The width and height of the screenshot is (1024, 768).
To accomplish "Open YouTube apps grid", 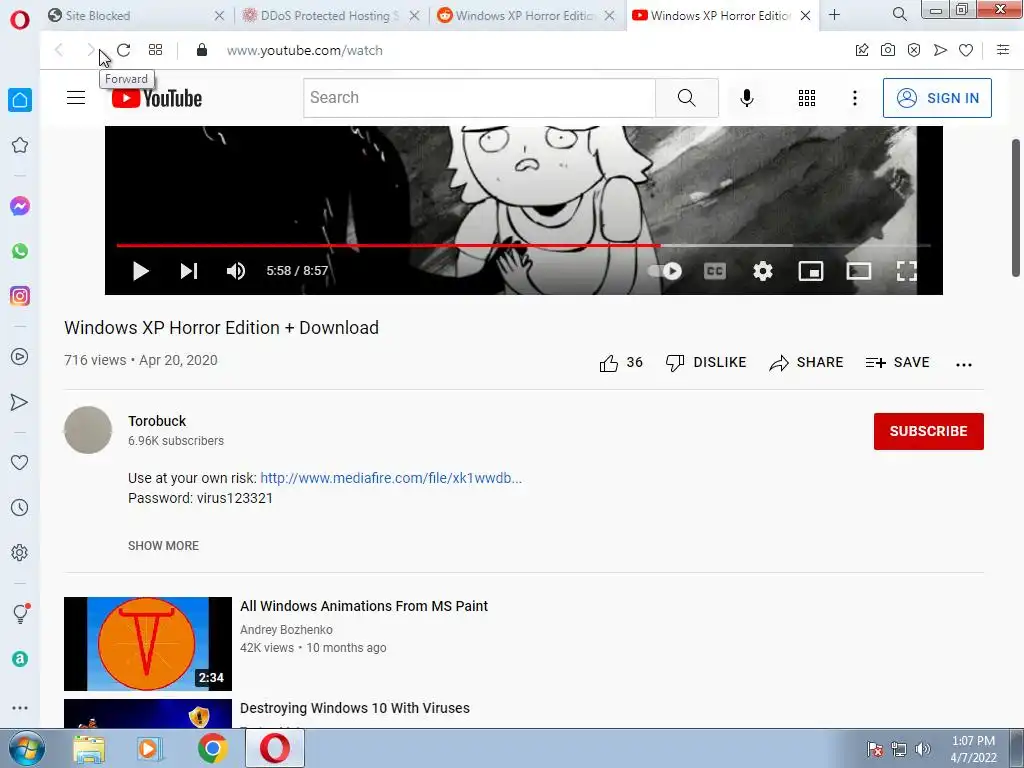I will pos(807,98).
